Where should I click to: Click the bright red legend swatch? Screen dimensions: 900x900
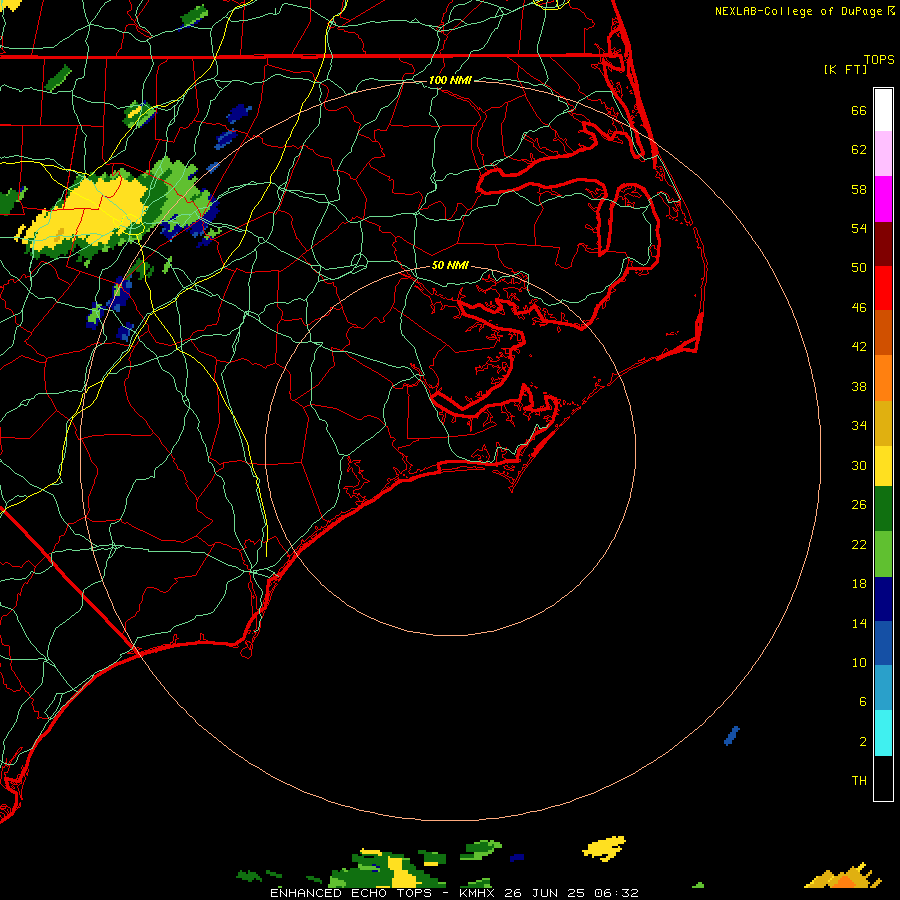click(x=883, y=288)
